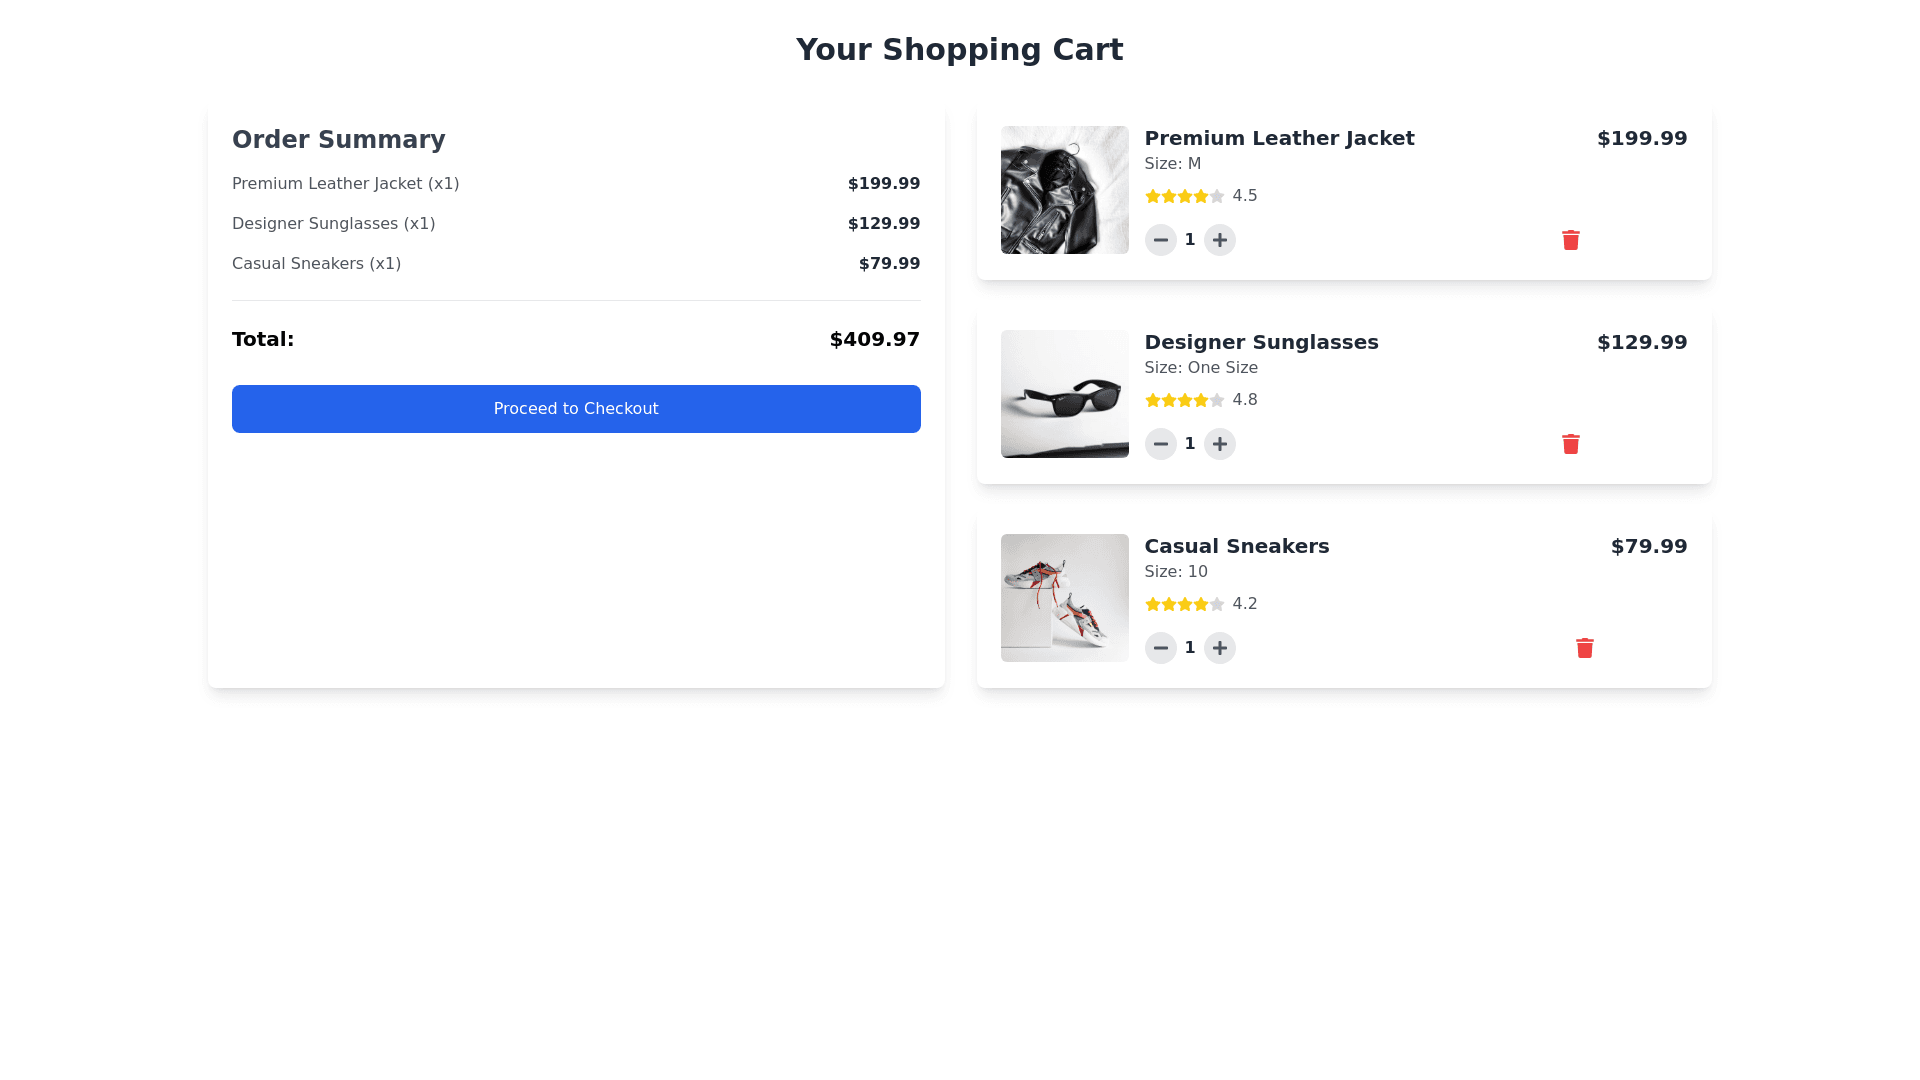Image resolution: width=1920 pixels, height=1080 pixels.
Task: Decrease quantity of Casual Sneakers
Action: coord(1160,648)
